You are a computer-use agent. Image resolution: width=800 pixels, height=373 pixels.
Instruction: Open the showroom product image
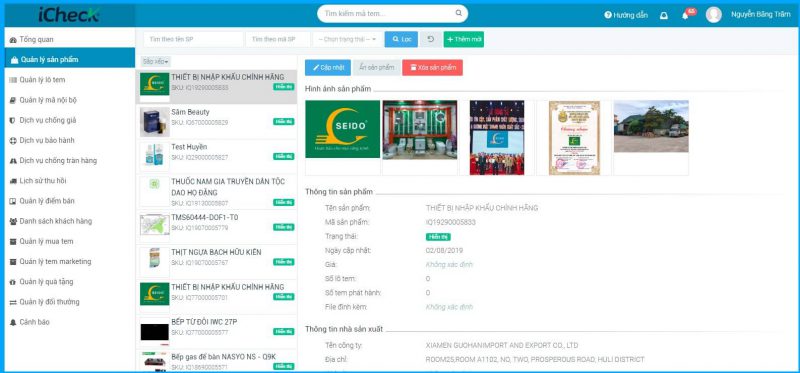pos(420,130)
